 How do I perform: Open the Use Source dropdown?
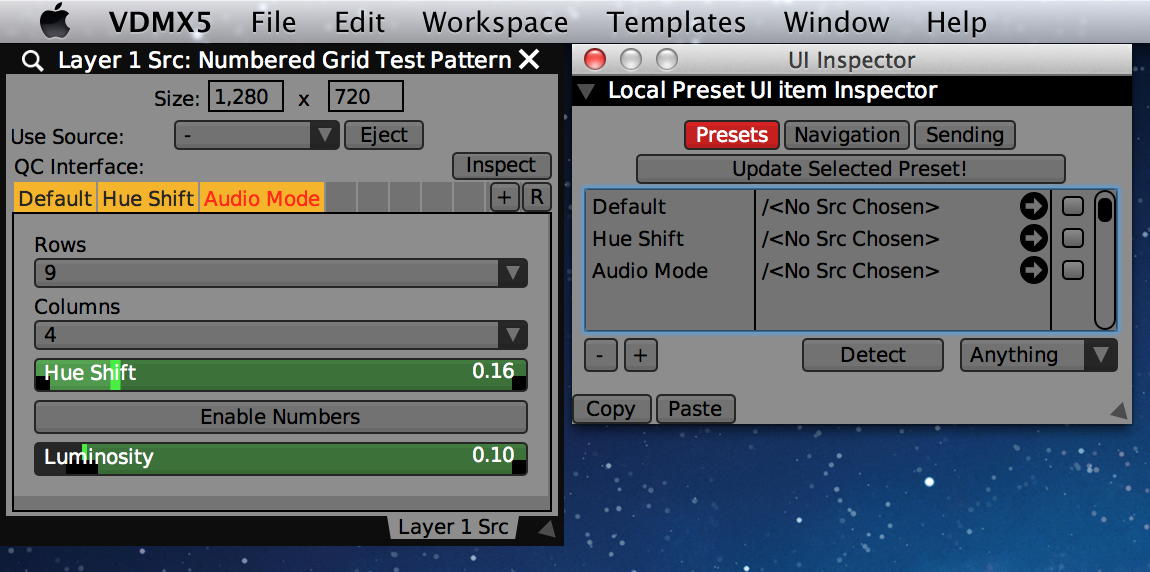(x=257, y=136)
